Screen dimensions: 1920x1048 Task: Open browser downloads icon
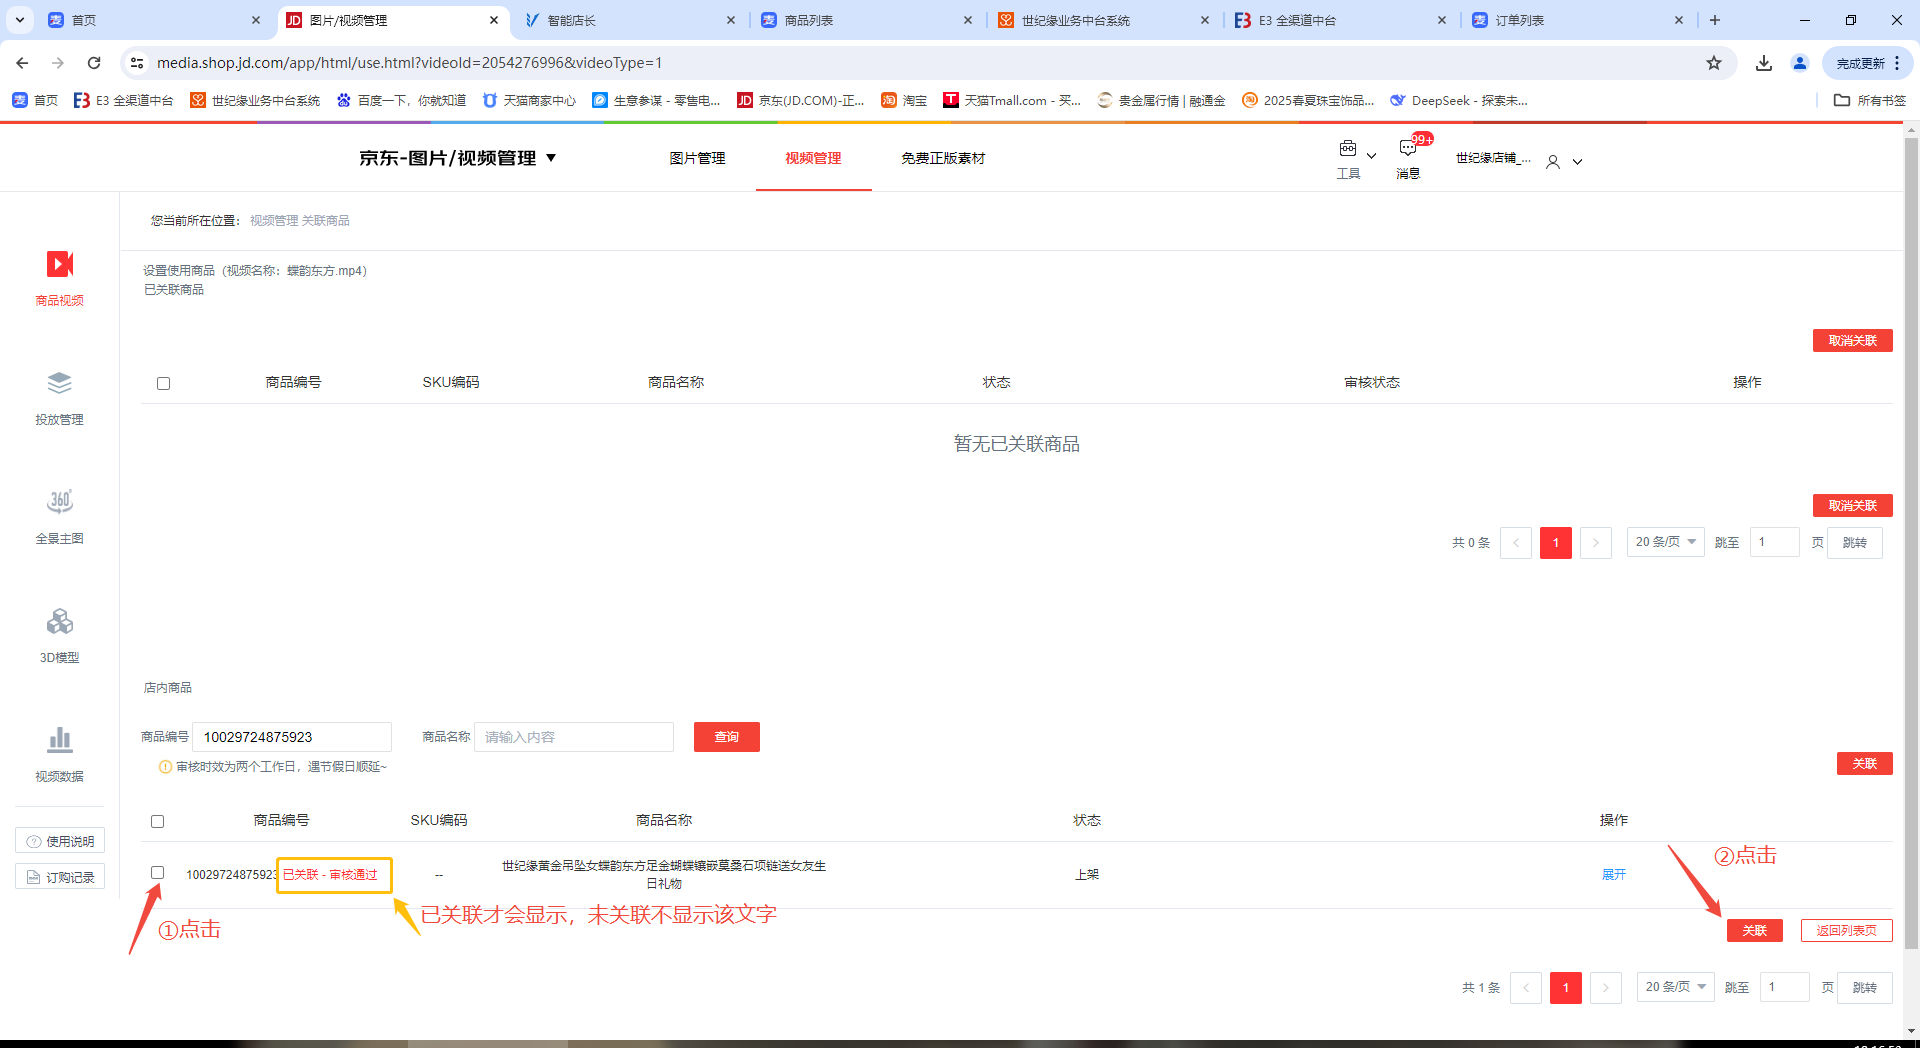pos(1764,63)
